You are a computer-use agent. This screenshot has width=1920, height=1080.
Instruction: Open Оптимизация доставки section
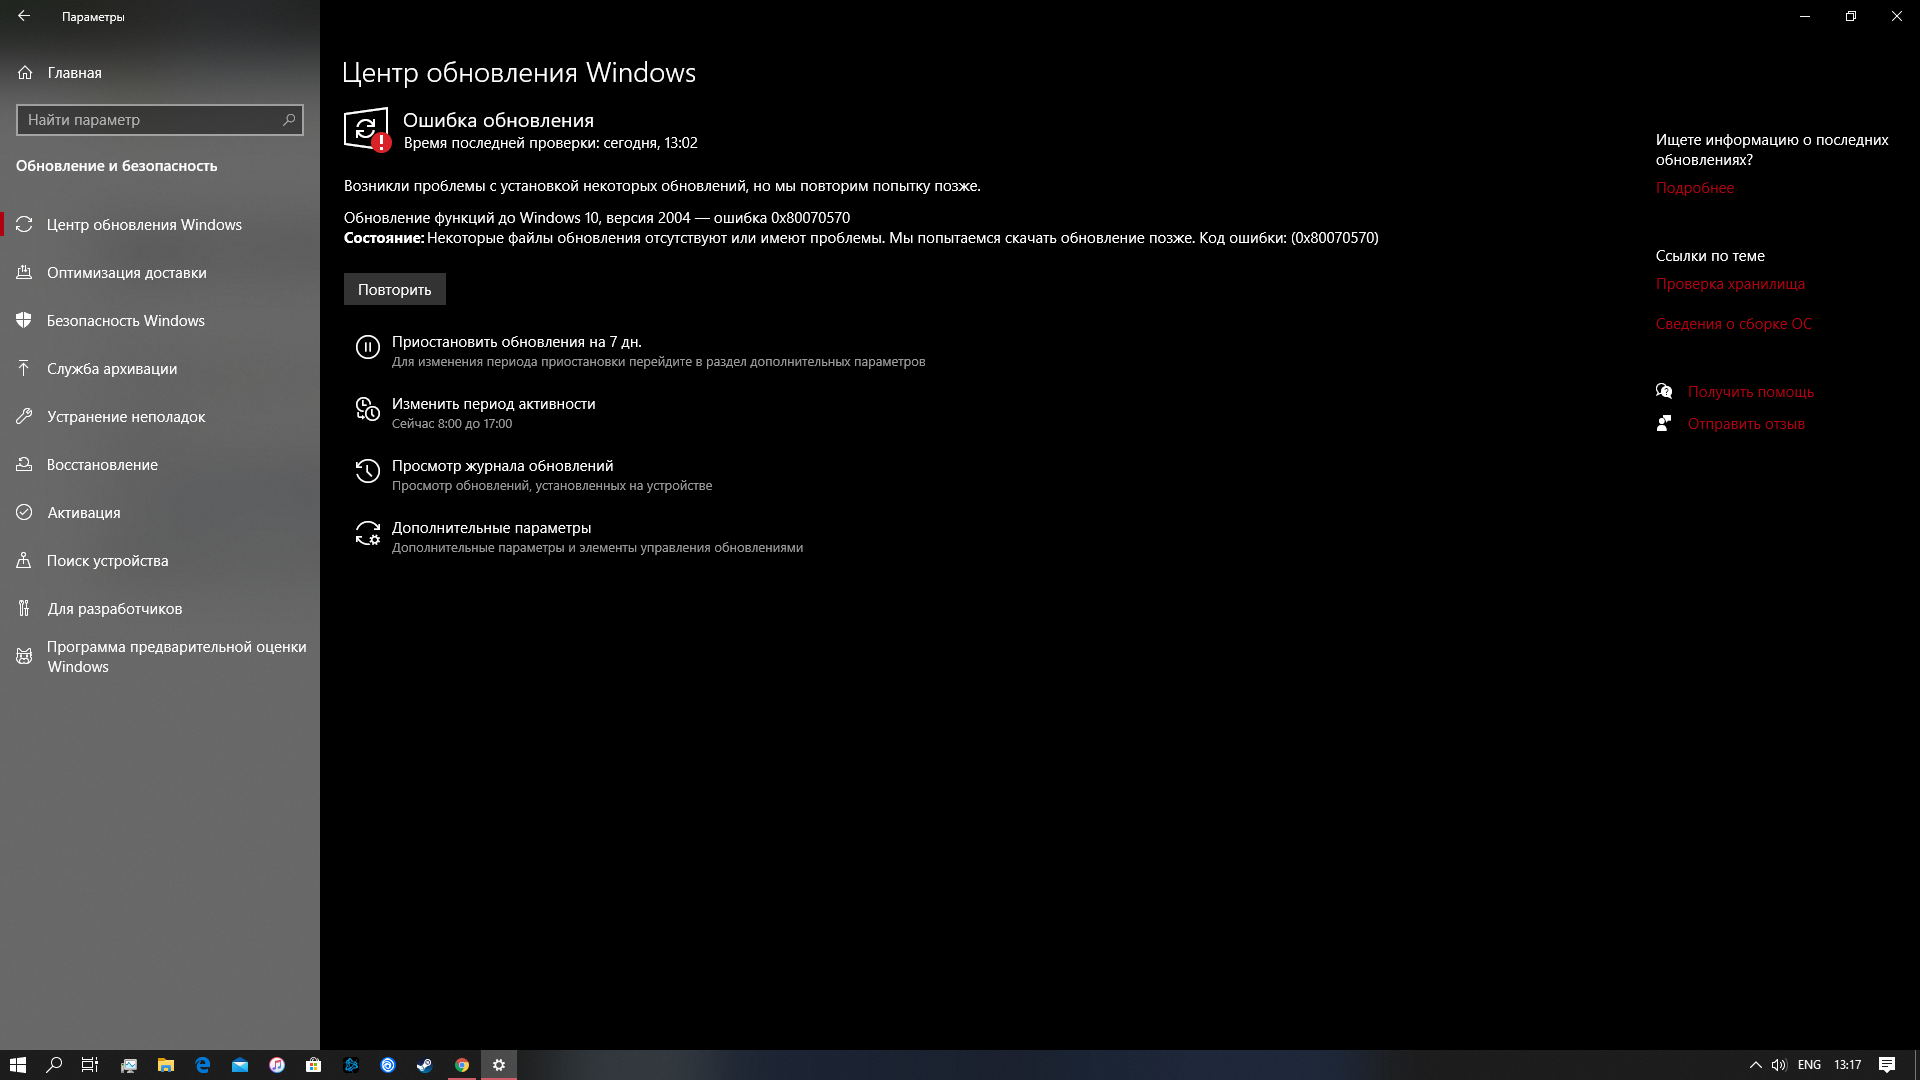click(160, 273)
